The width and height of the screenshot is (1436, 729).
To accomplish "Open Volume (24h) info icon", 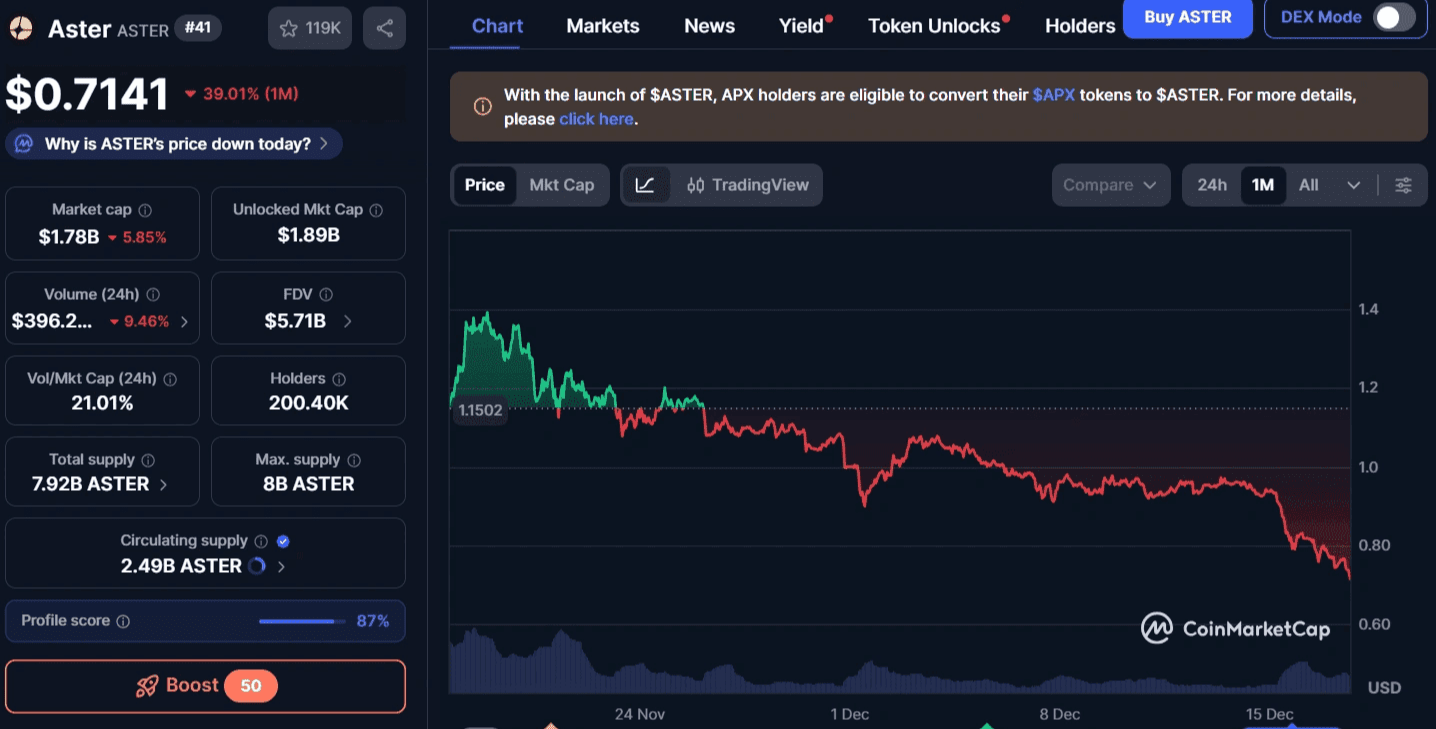I will click(153, 295).
